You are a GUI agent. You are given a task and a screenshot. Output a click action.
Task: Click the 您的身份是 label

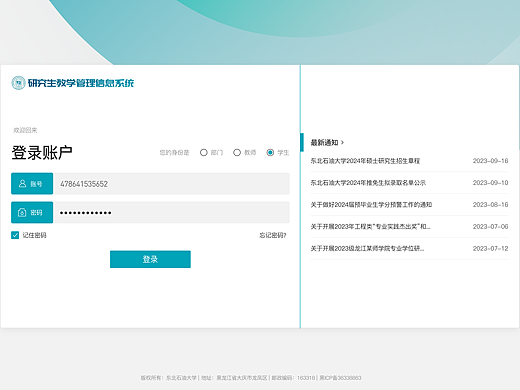(174, 153)
